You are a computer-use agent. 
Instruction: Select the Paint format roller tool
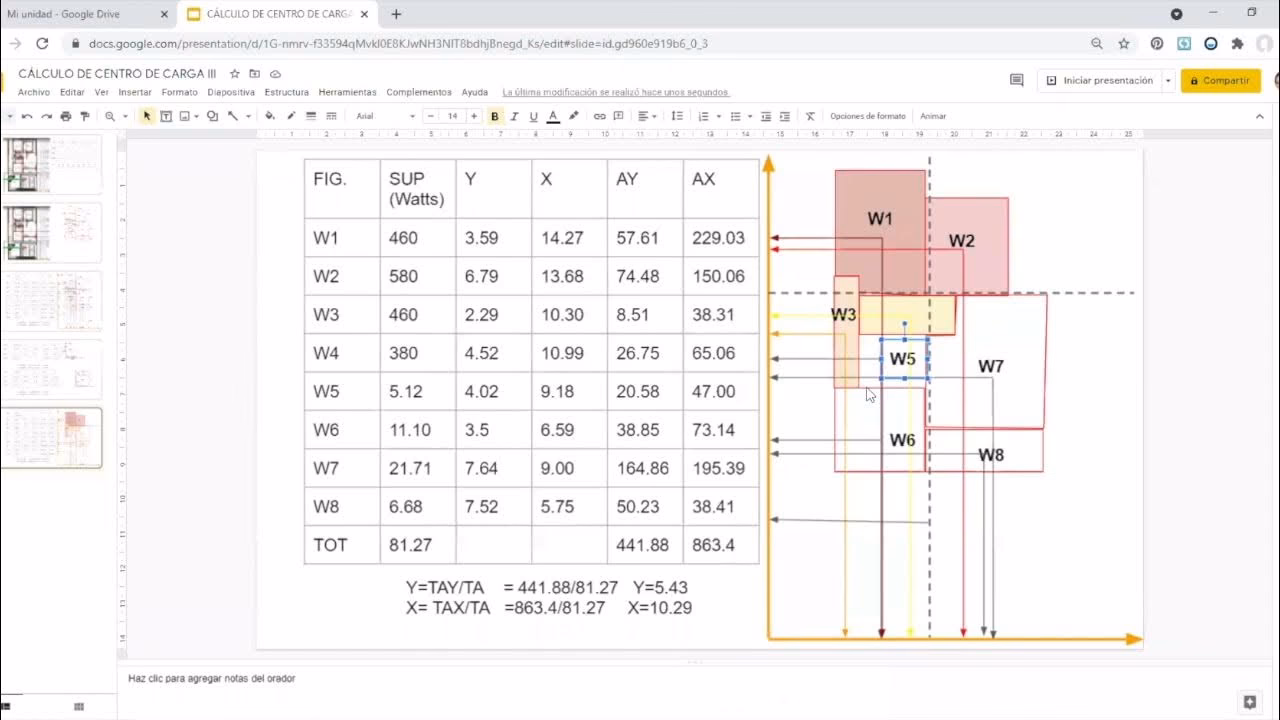pyautogui.click(x=85, y=116)
